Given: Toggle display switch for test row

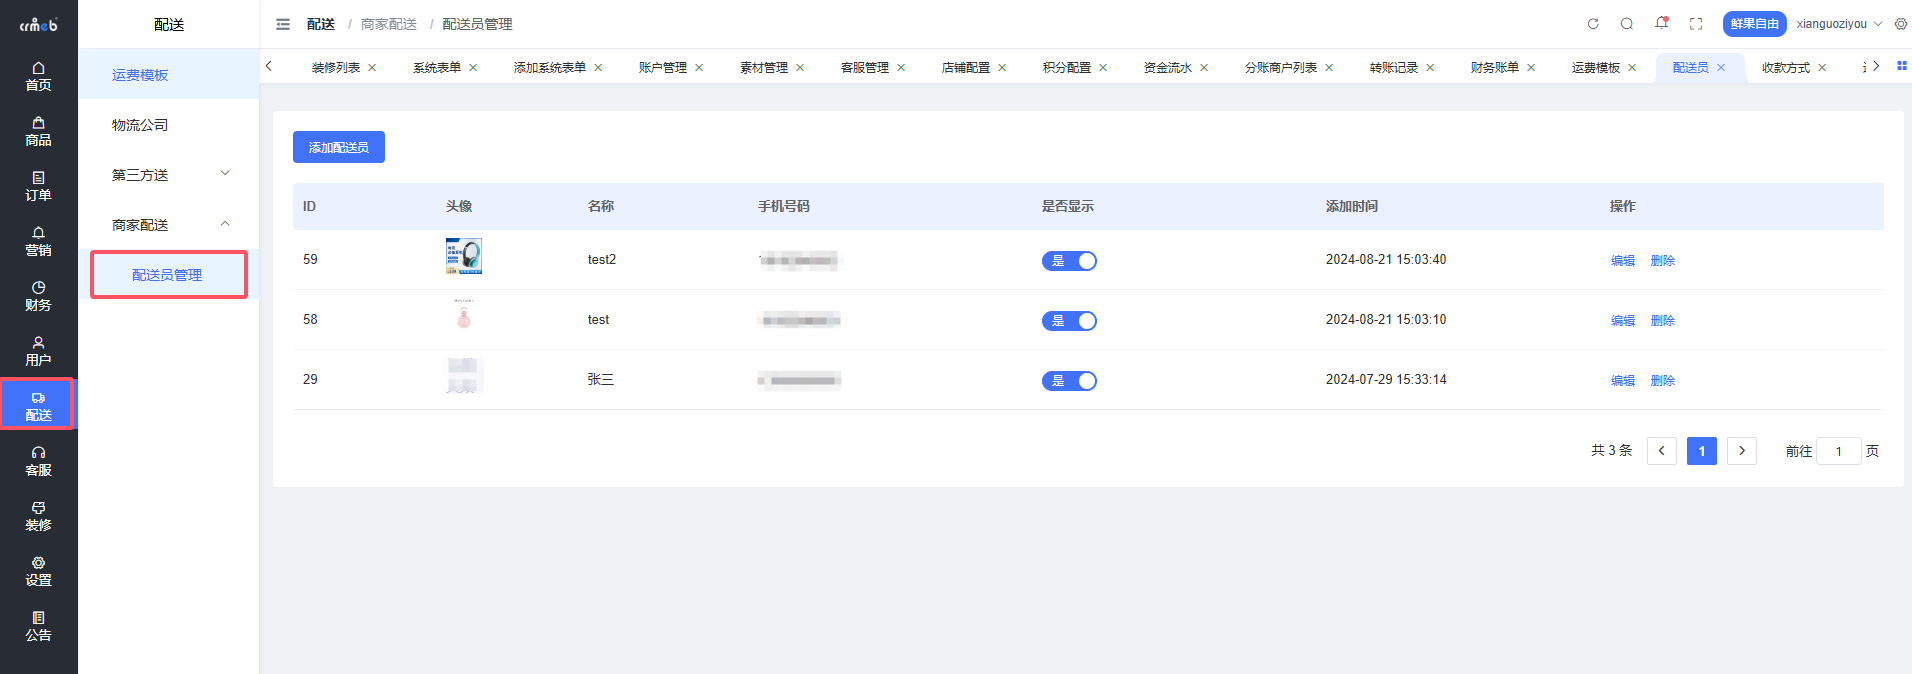Looking at the screenshot, I should tap(1069, 321).
